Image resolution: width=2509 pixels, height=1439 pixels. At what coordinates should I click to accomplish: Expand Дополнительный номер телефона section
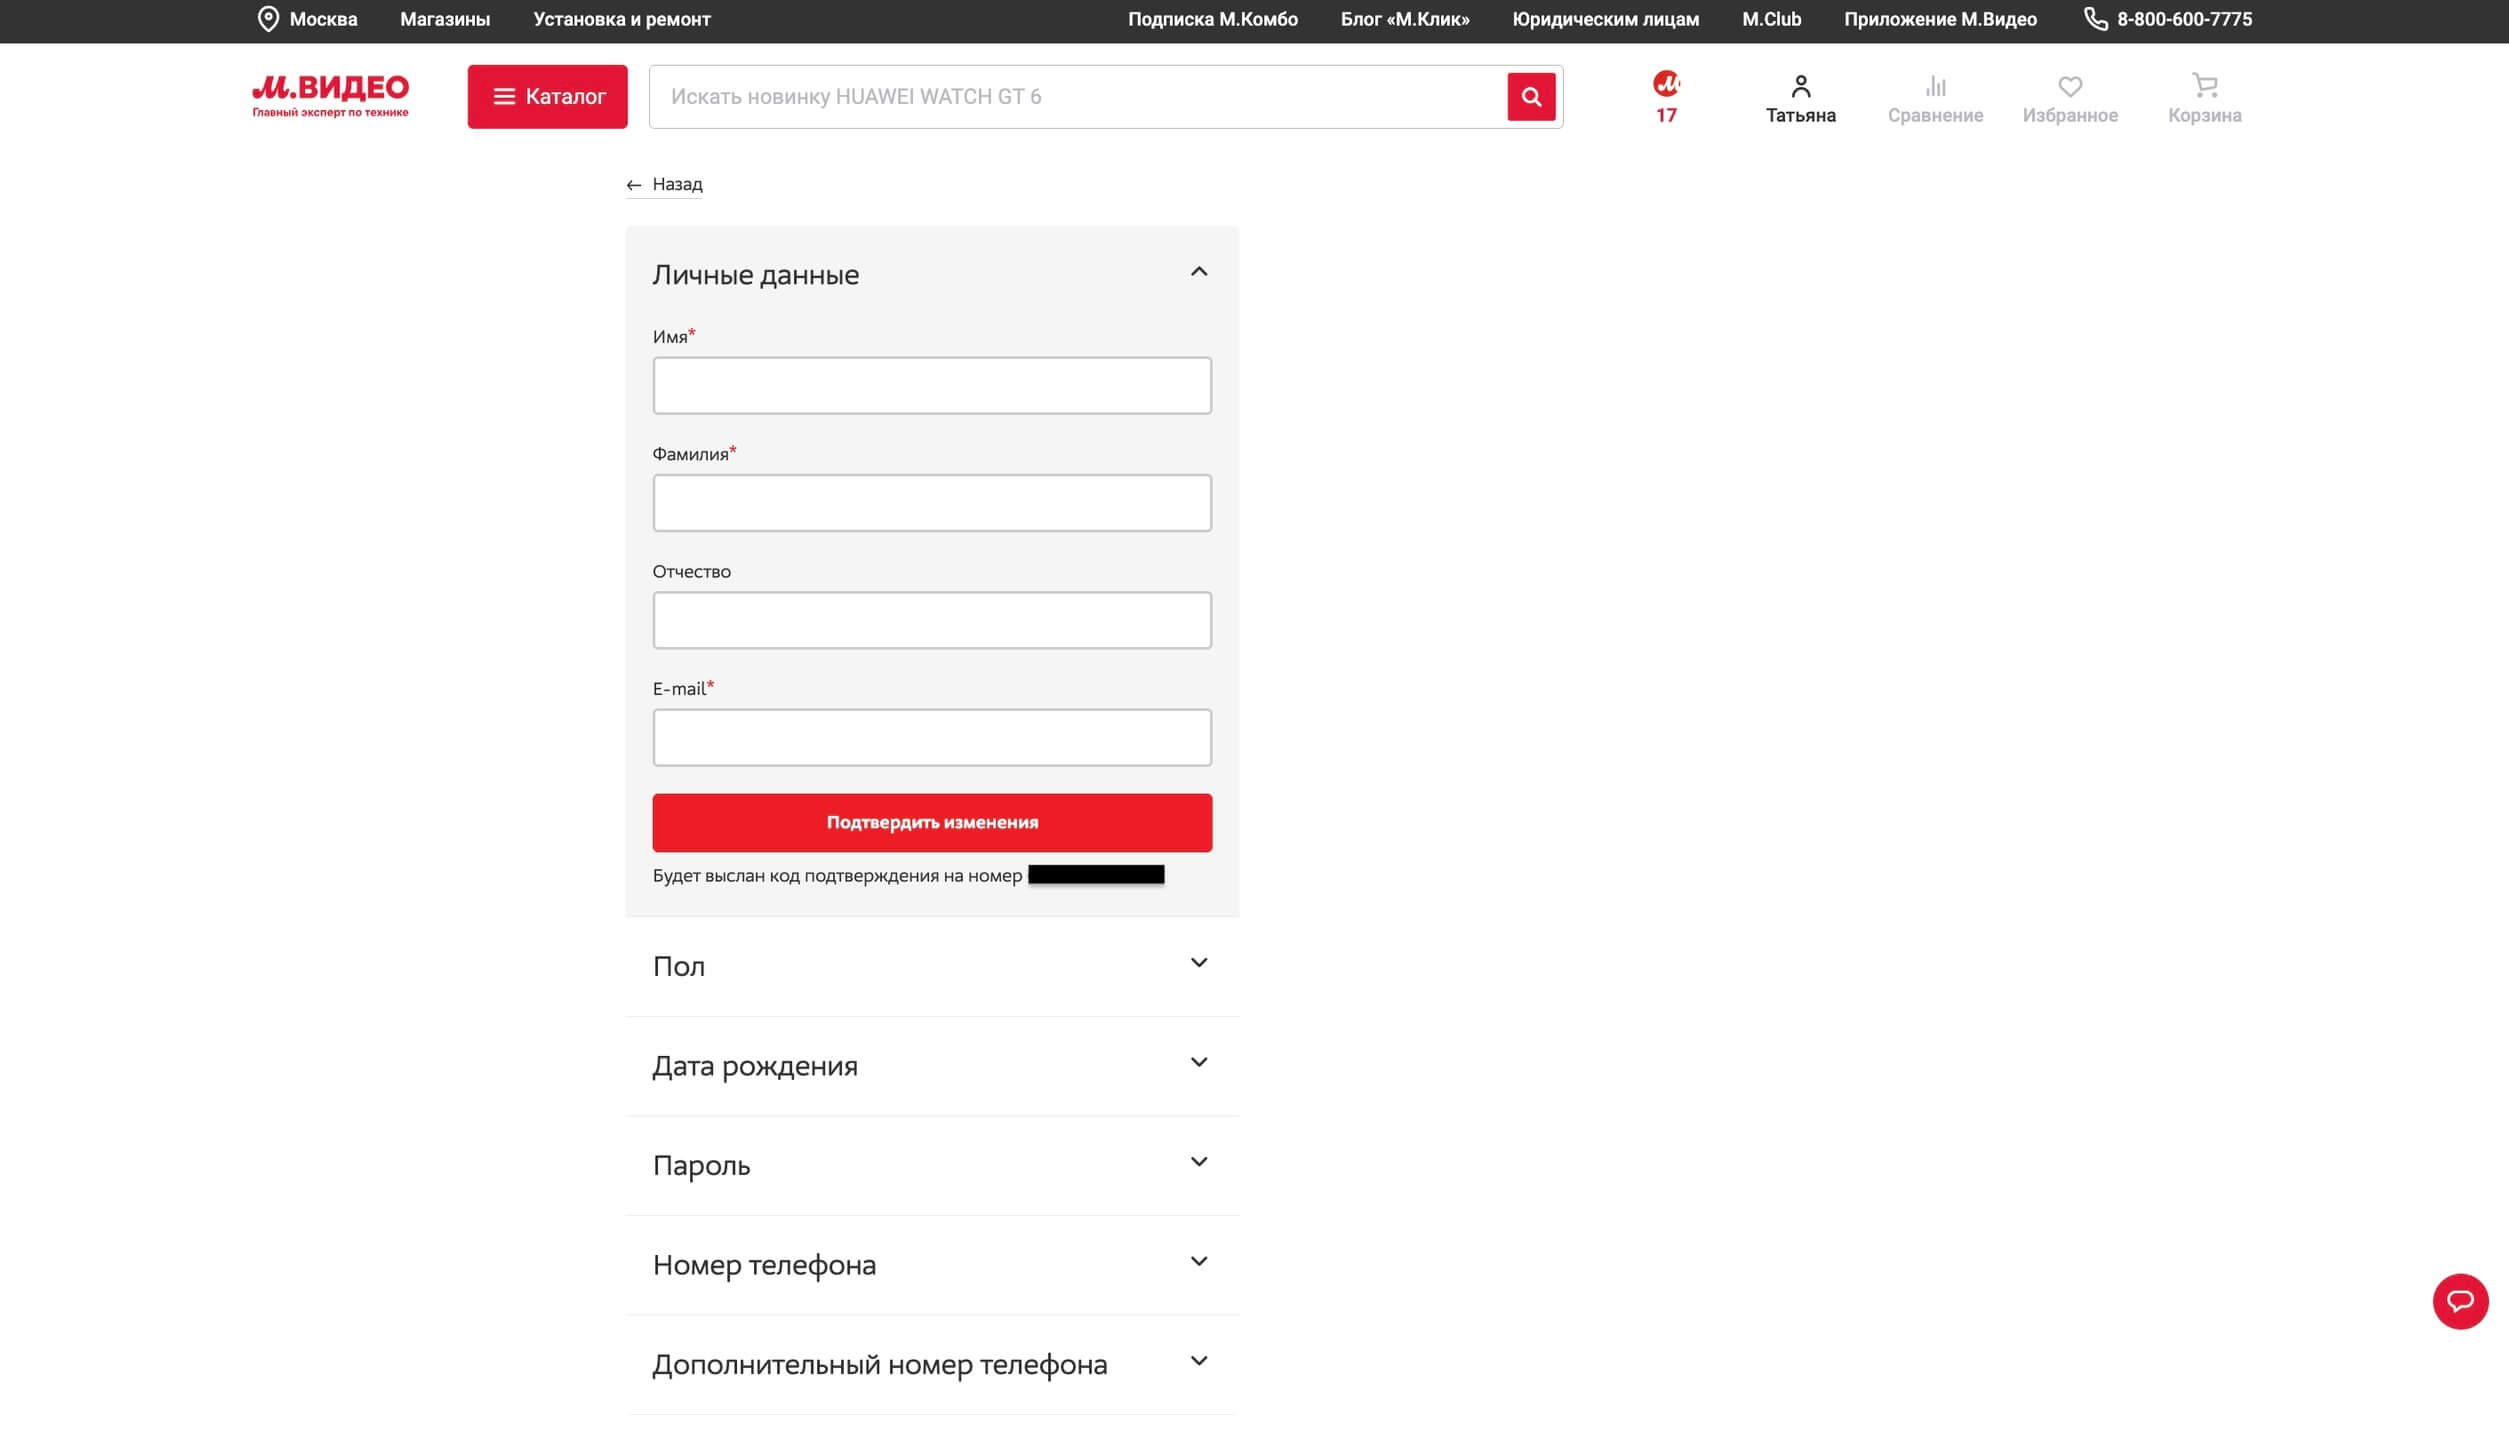coord(1198,1361)
